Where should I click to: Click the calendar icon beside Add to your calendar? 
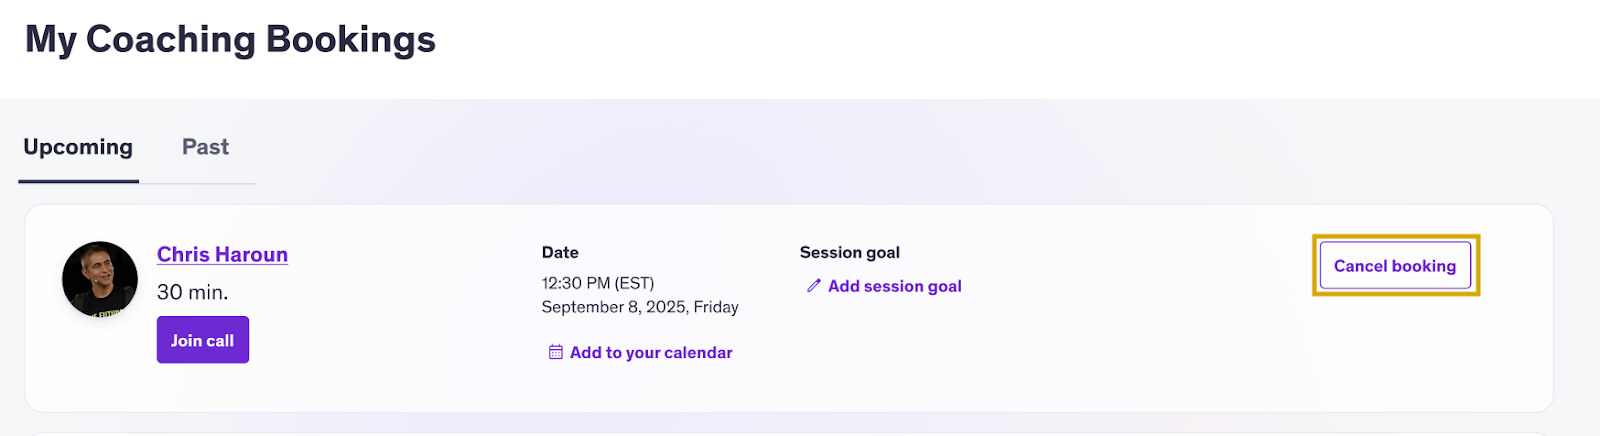click(556, 353)
